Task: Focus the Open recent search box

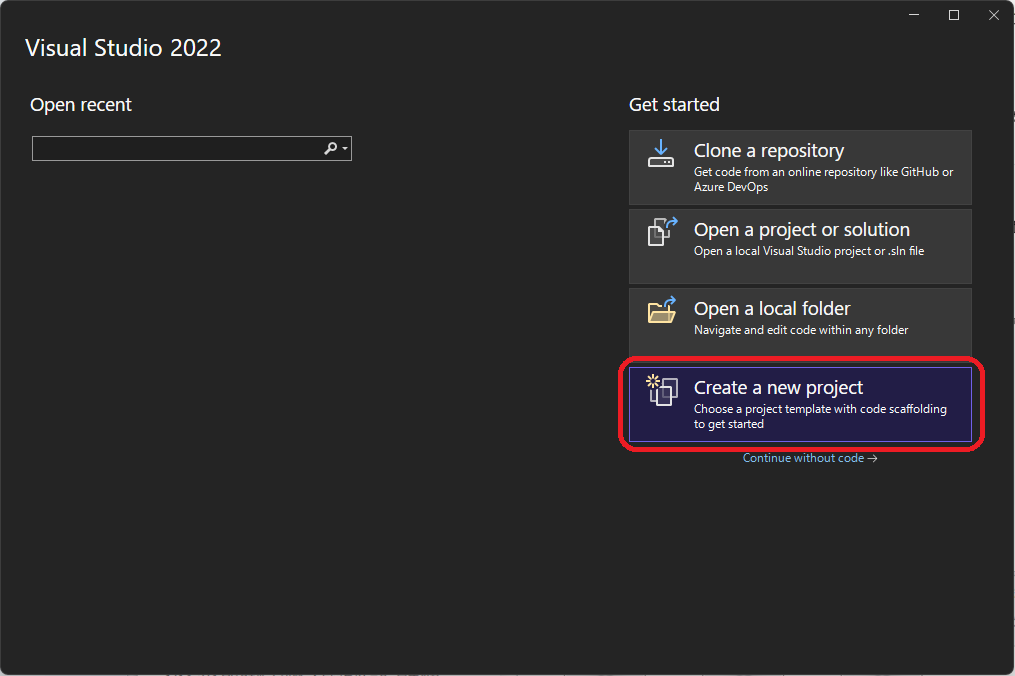Action: pos(192,148)
